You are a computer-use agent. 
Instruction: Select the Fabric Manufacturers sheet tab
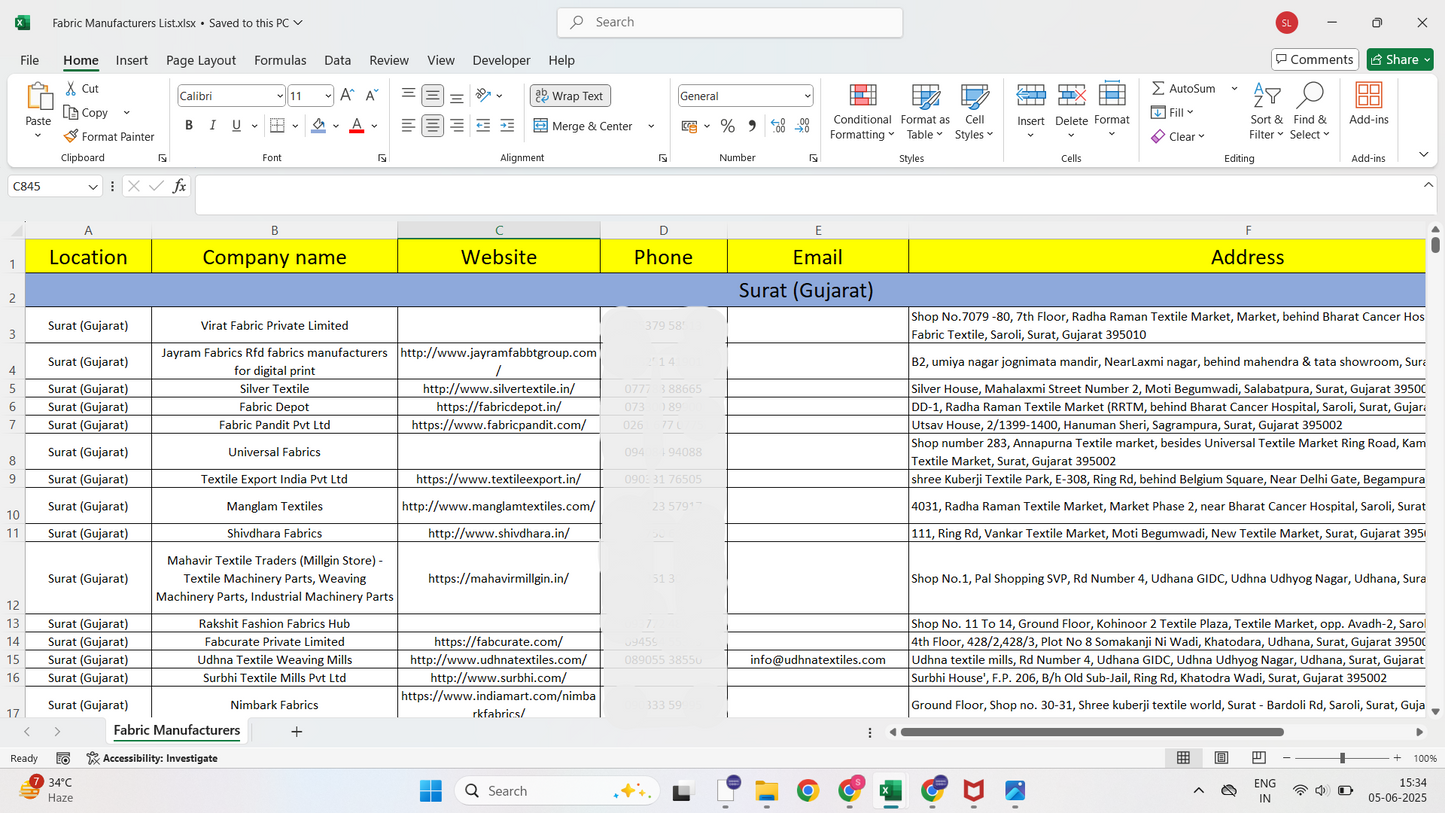[176, 731]
